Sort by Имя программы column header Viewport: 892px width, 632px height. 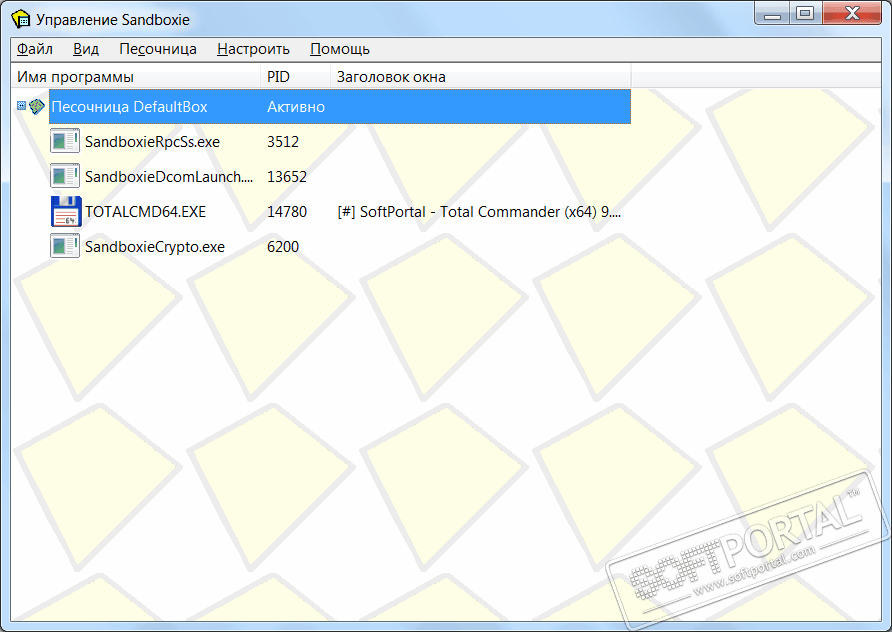(135, 77)
